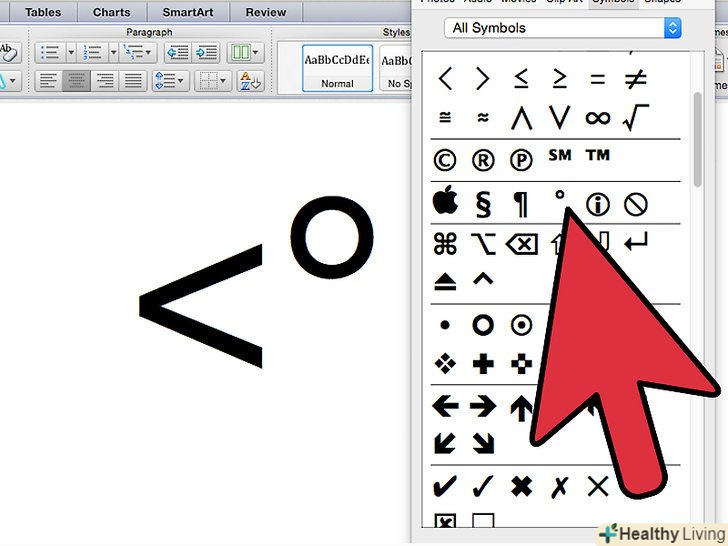Insert the right arrow symbol
This screenshot has height=546, width=728.
tap(483, 406)
